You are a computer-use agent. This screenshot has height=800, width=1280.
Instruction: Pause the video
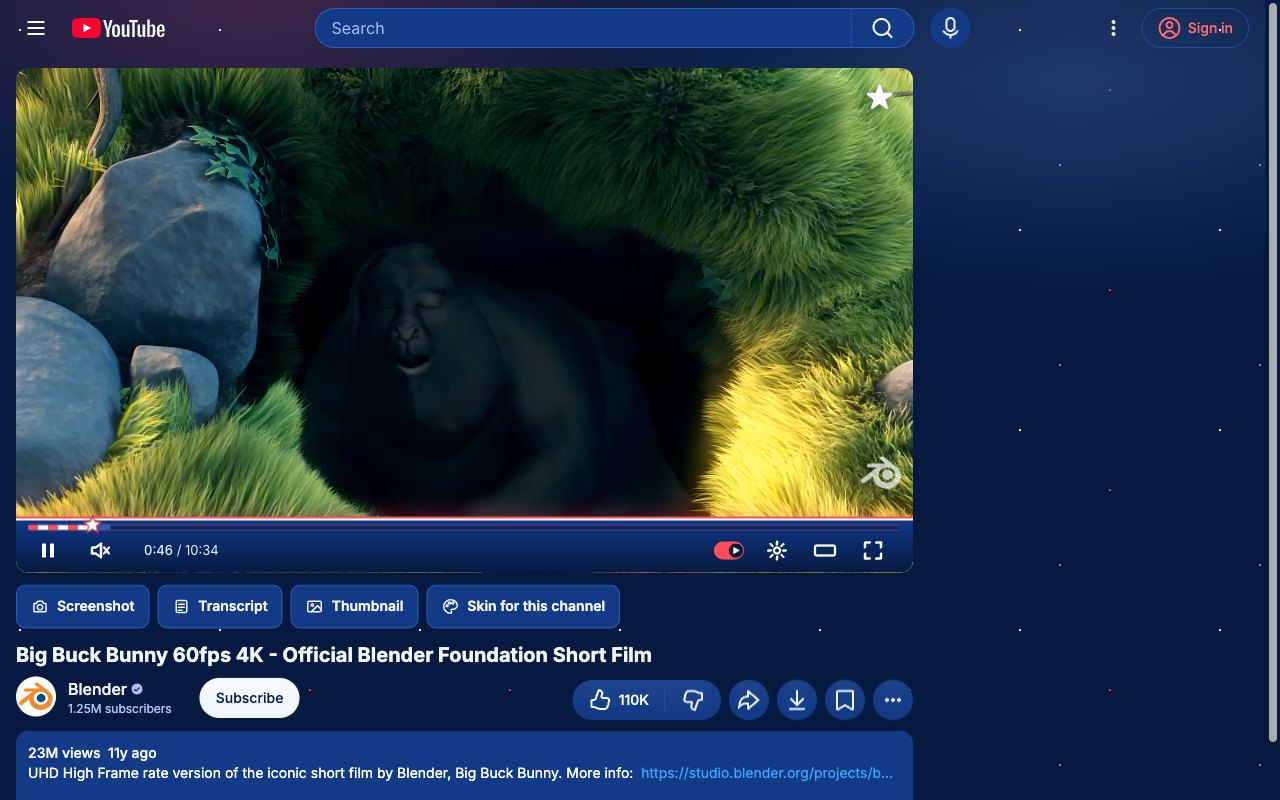48,550
